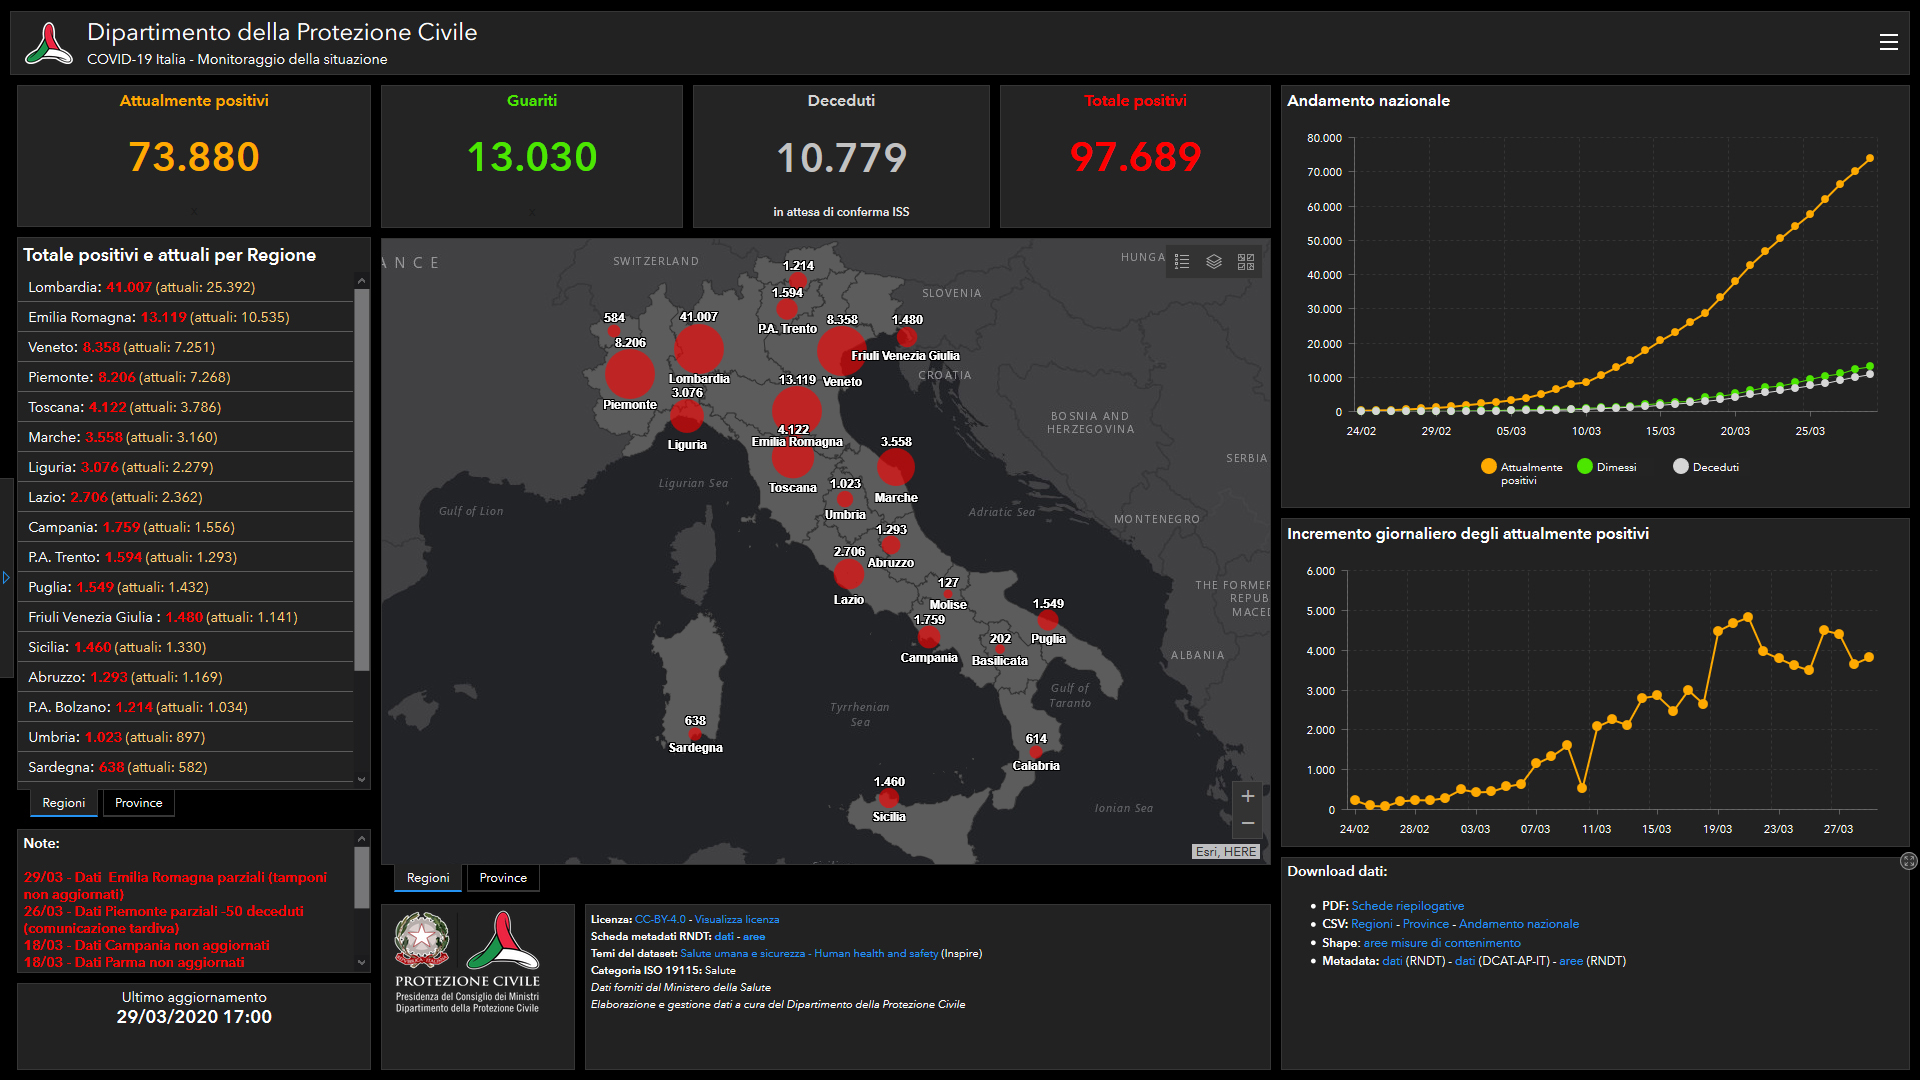Click the Sicilia red bubble on the map
Viewport: 1920px width, 1080px height.
coord(888,797)
